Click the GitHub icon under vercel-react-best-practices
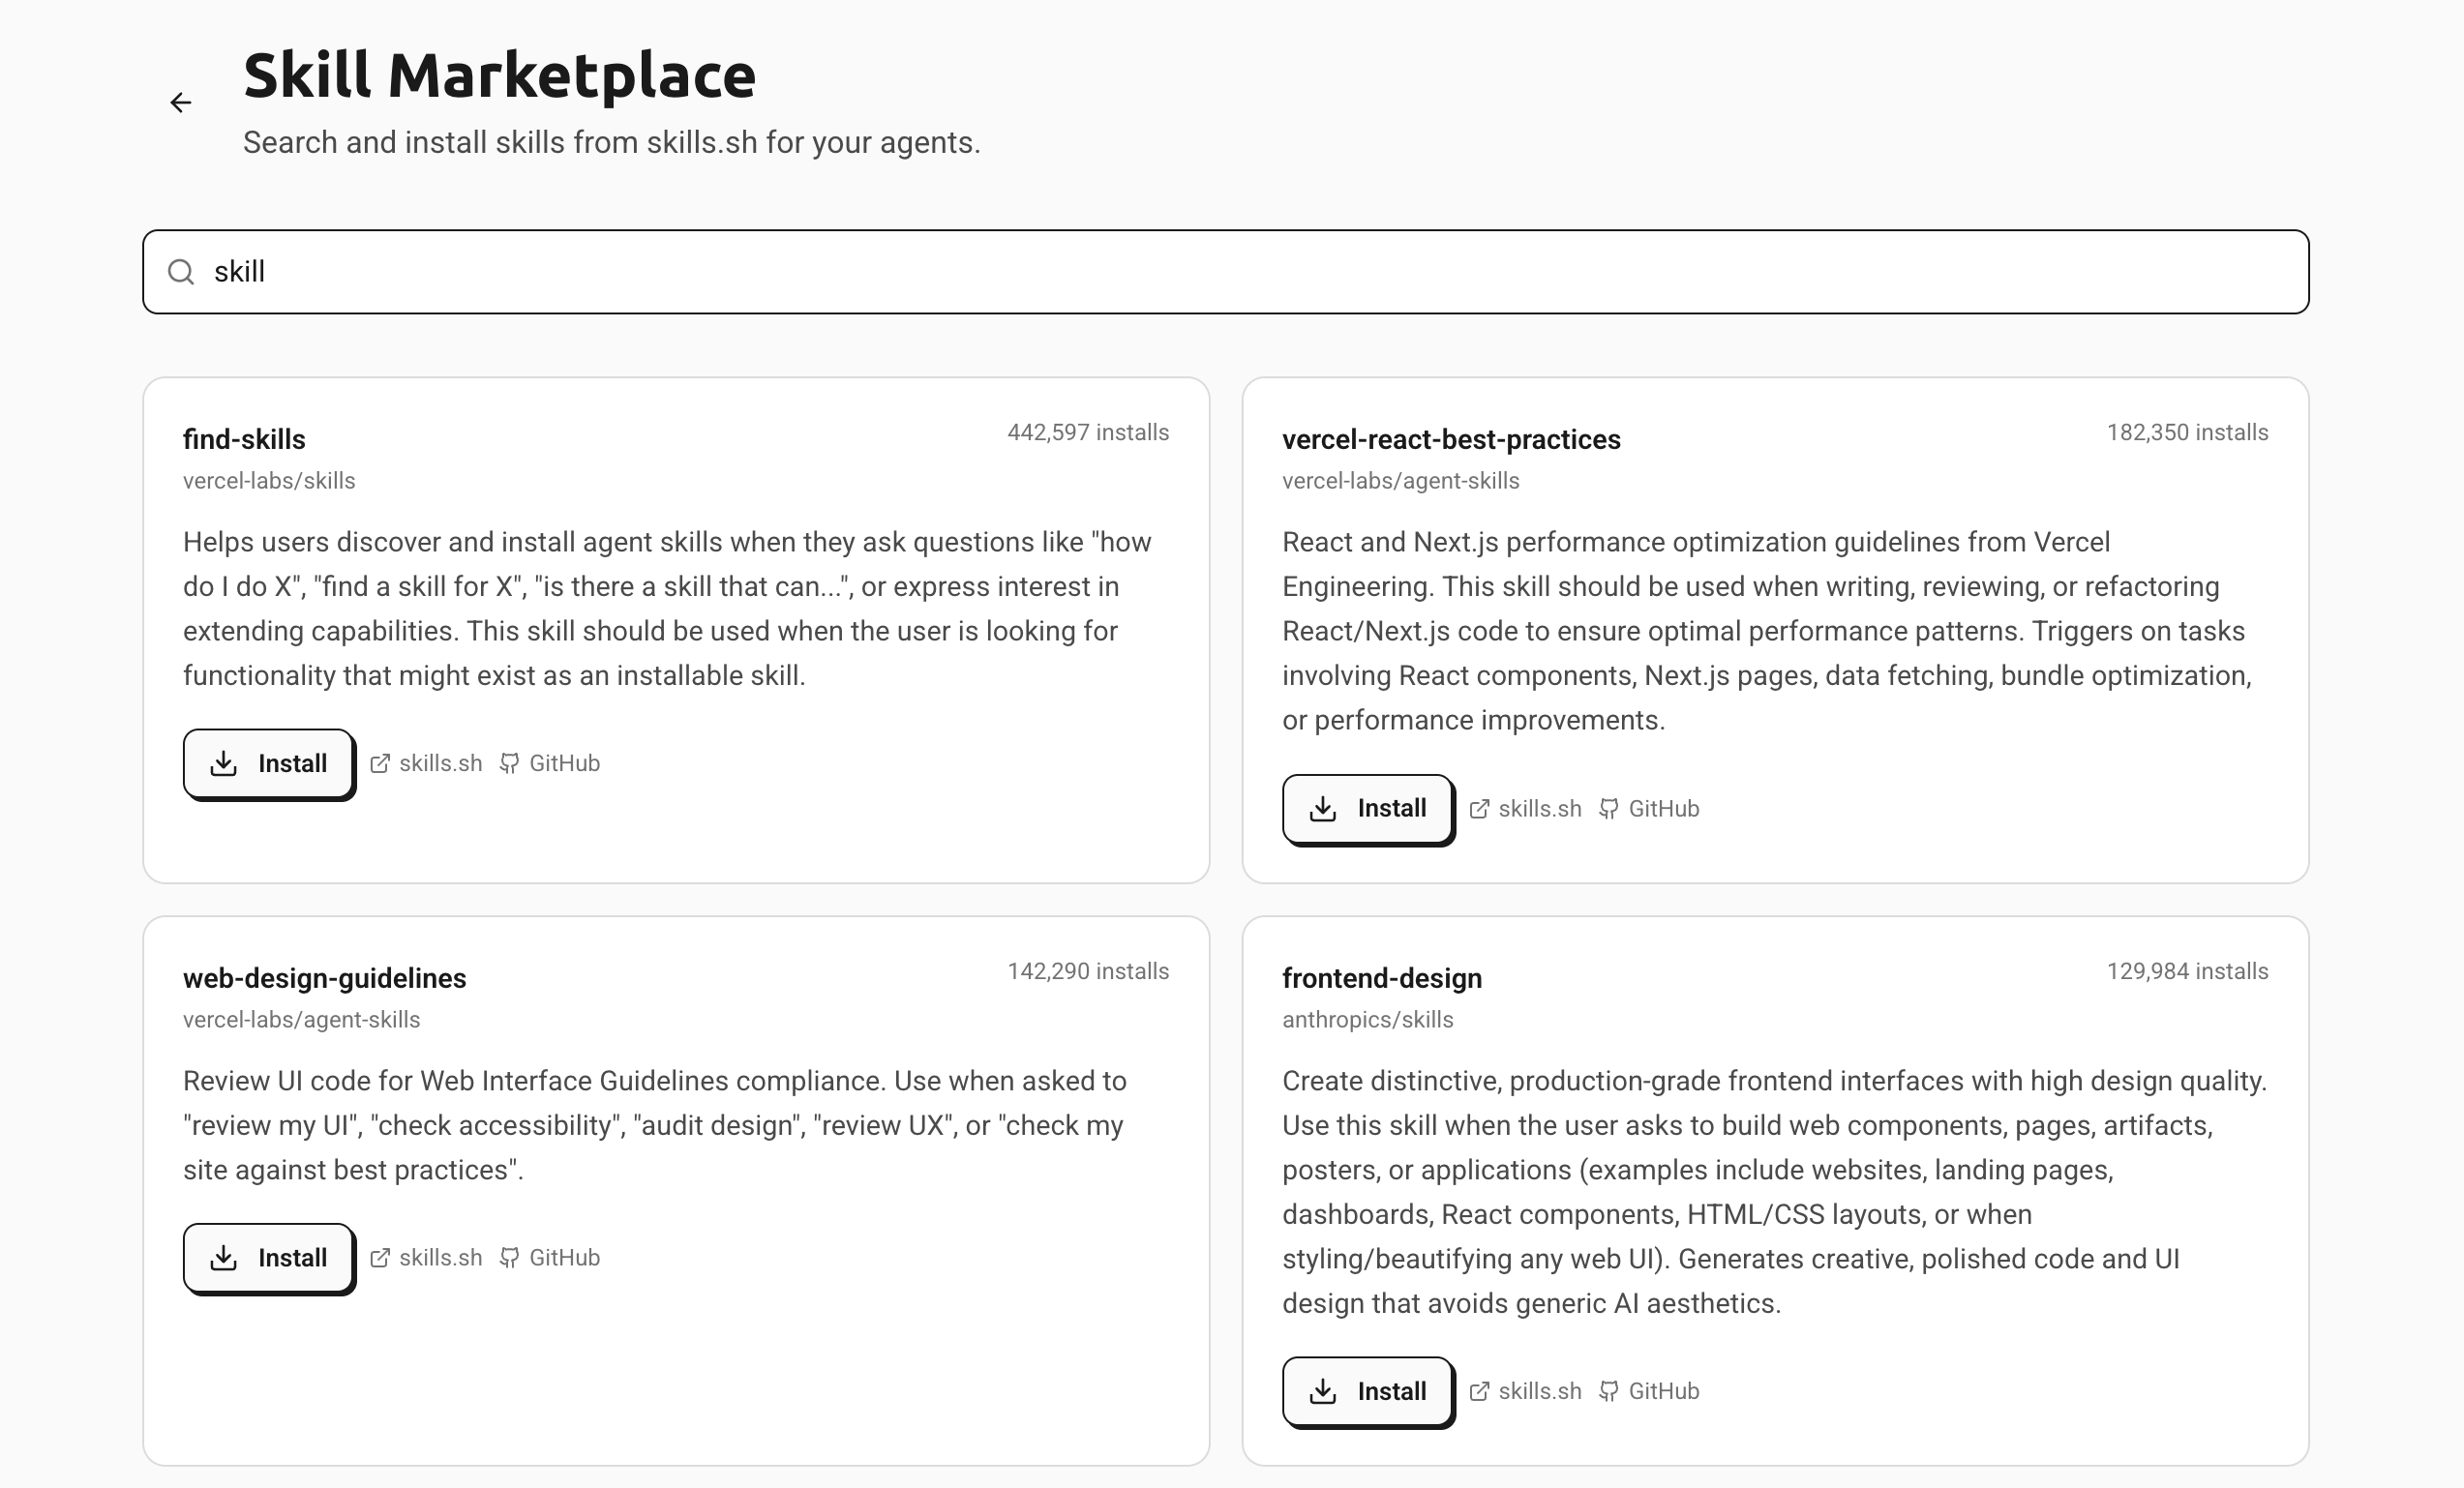 [x=1611, y=808]
